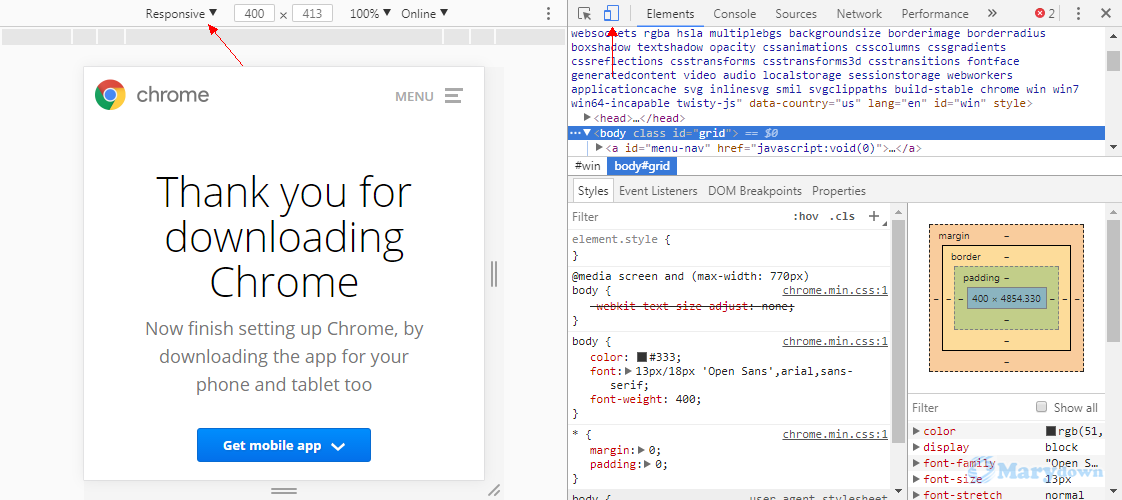The image size is (1122, 500).
Task: Click the viewport height field showing 413
Action: [313, 14]
